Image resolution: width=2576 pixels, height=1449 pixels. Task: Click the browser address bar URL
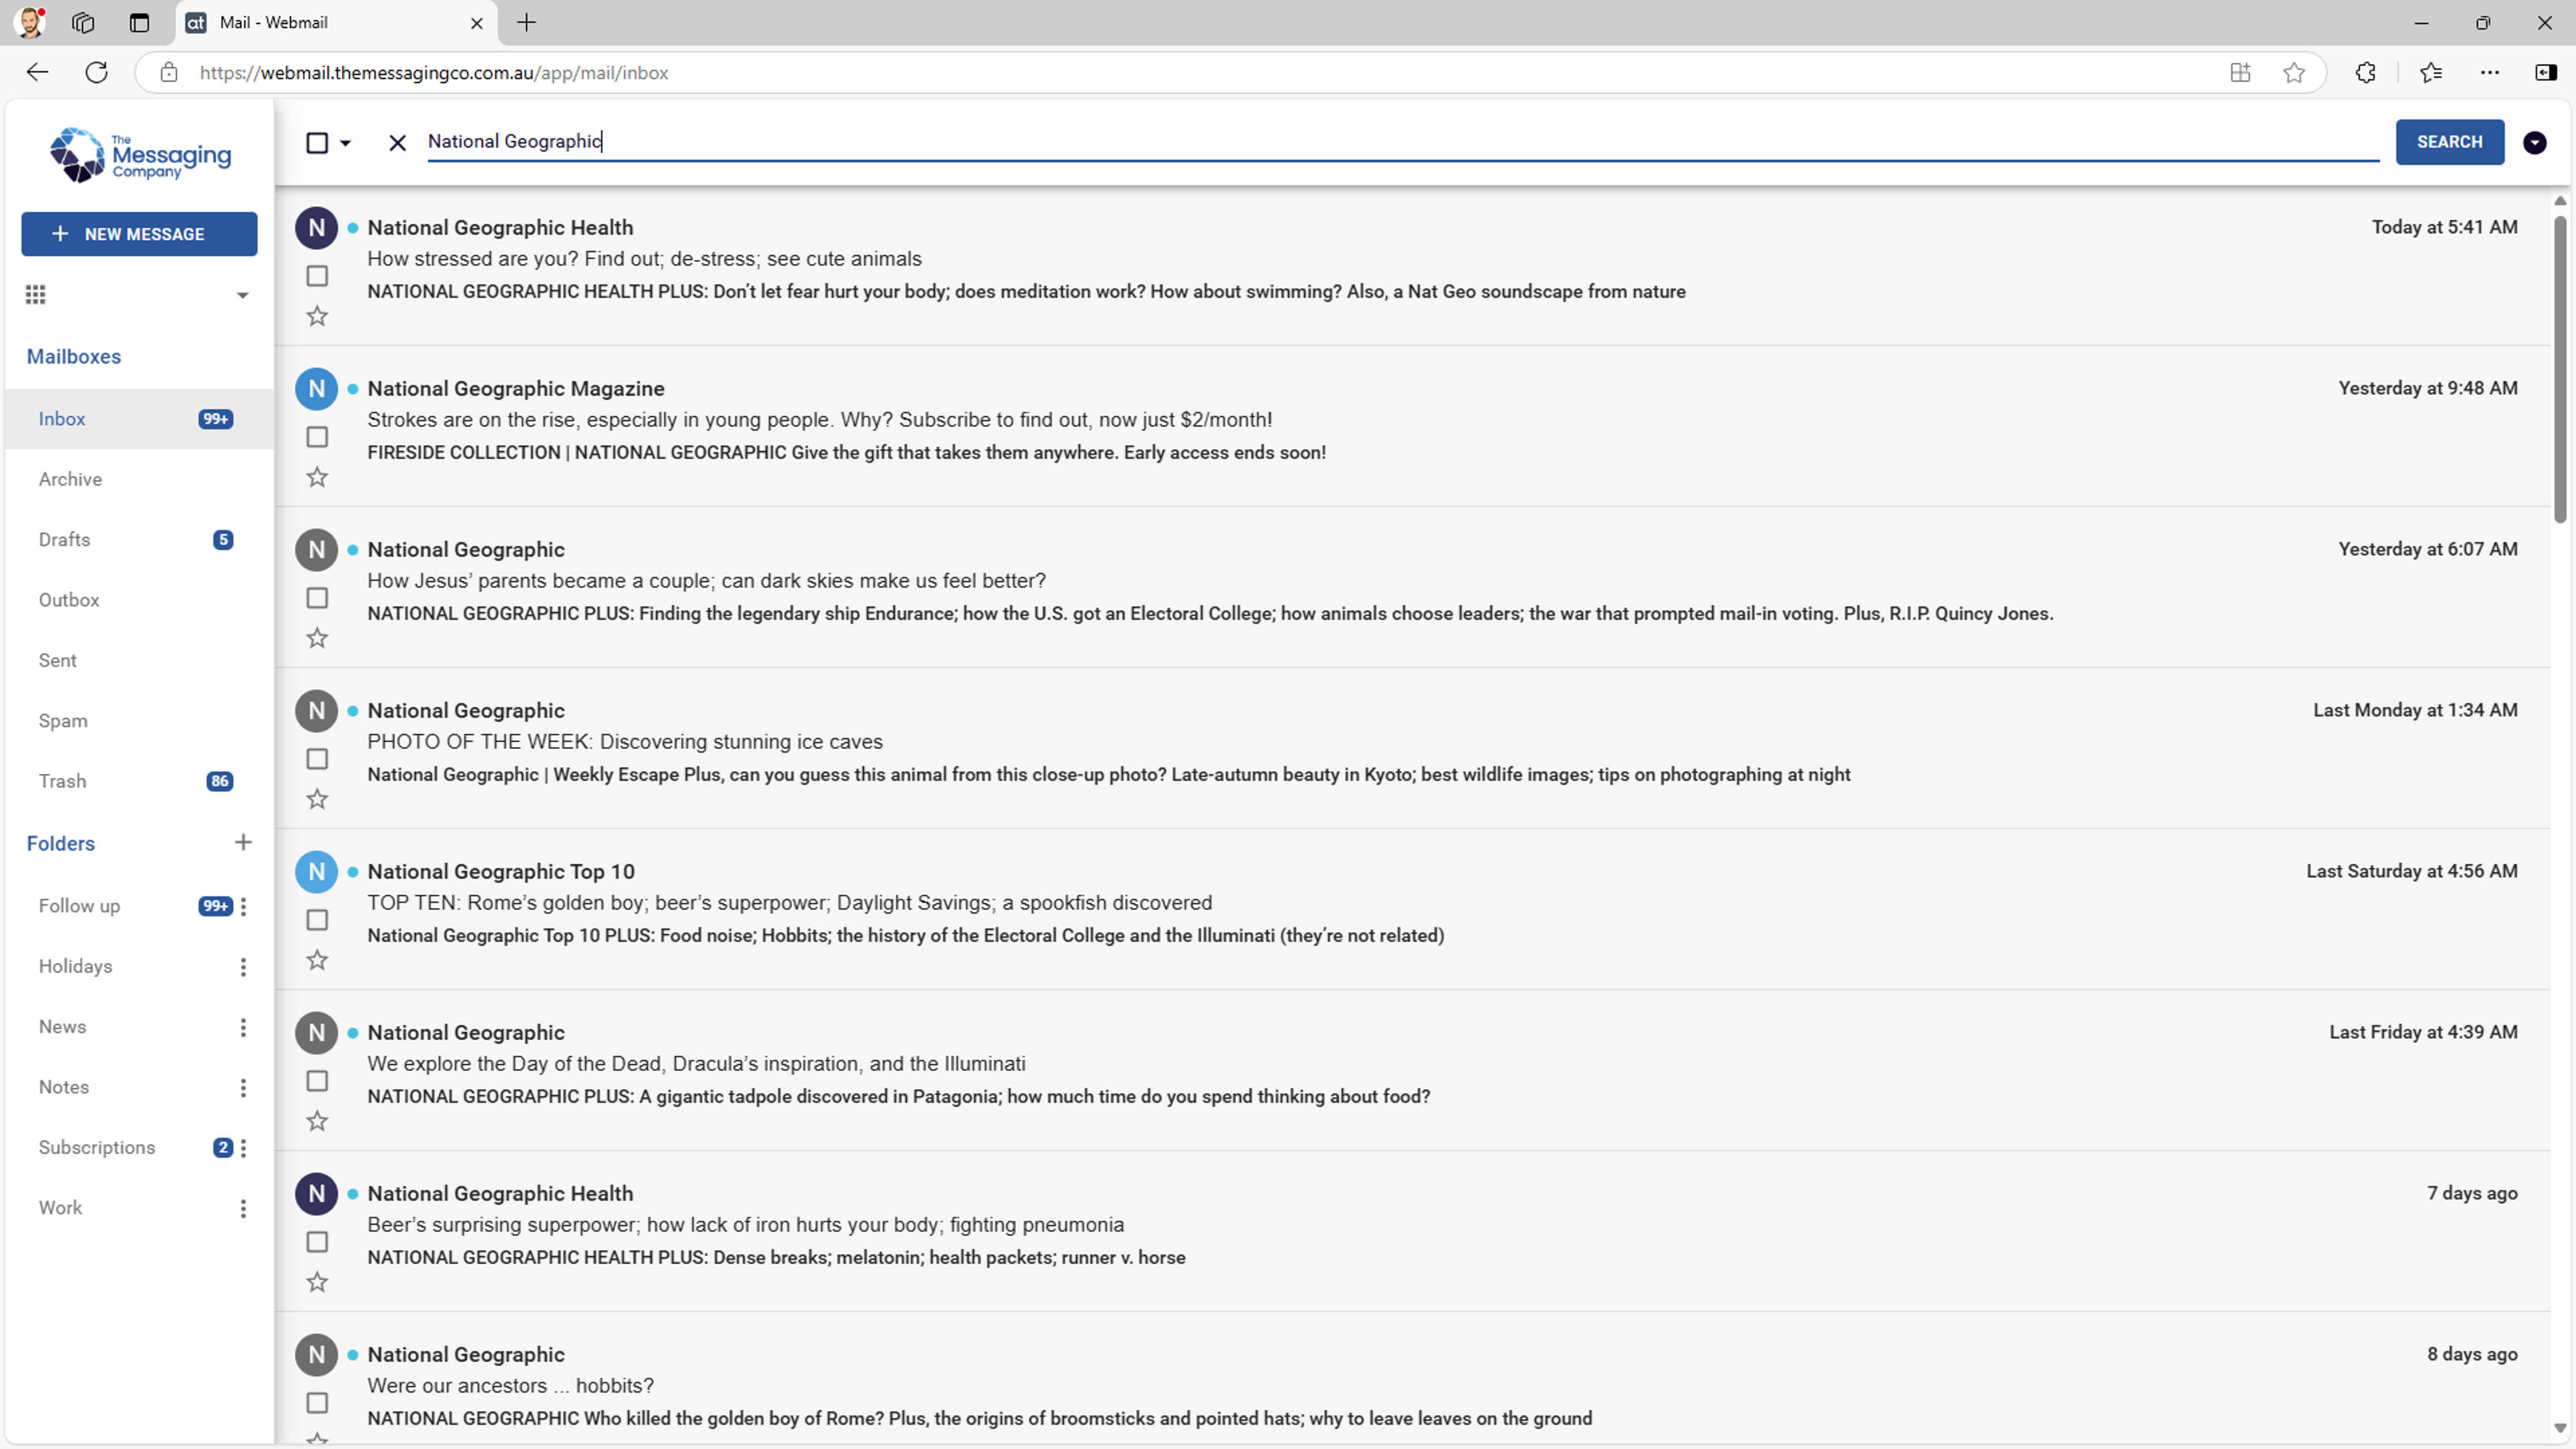[434, 72]
